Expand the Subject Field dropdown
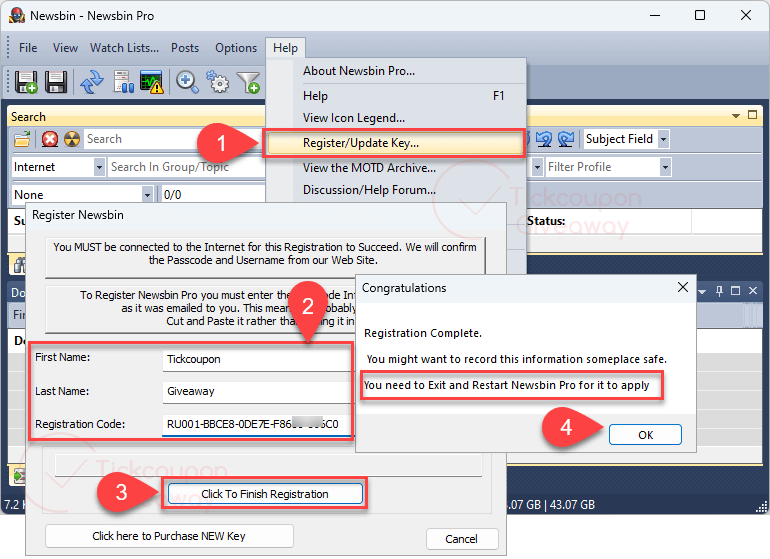Screen dimensions: 770x559 663,140
